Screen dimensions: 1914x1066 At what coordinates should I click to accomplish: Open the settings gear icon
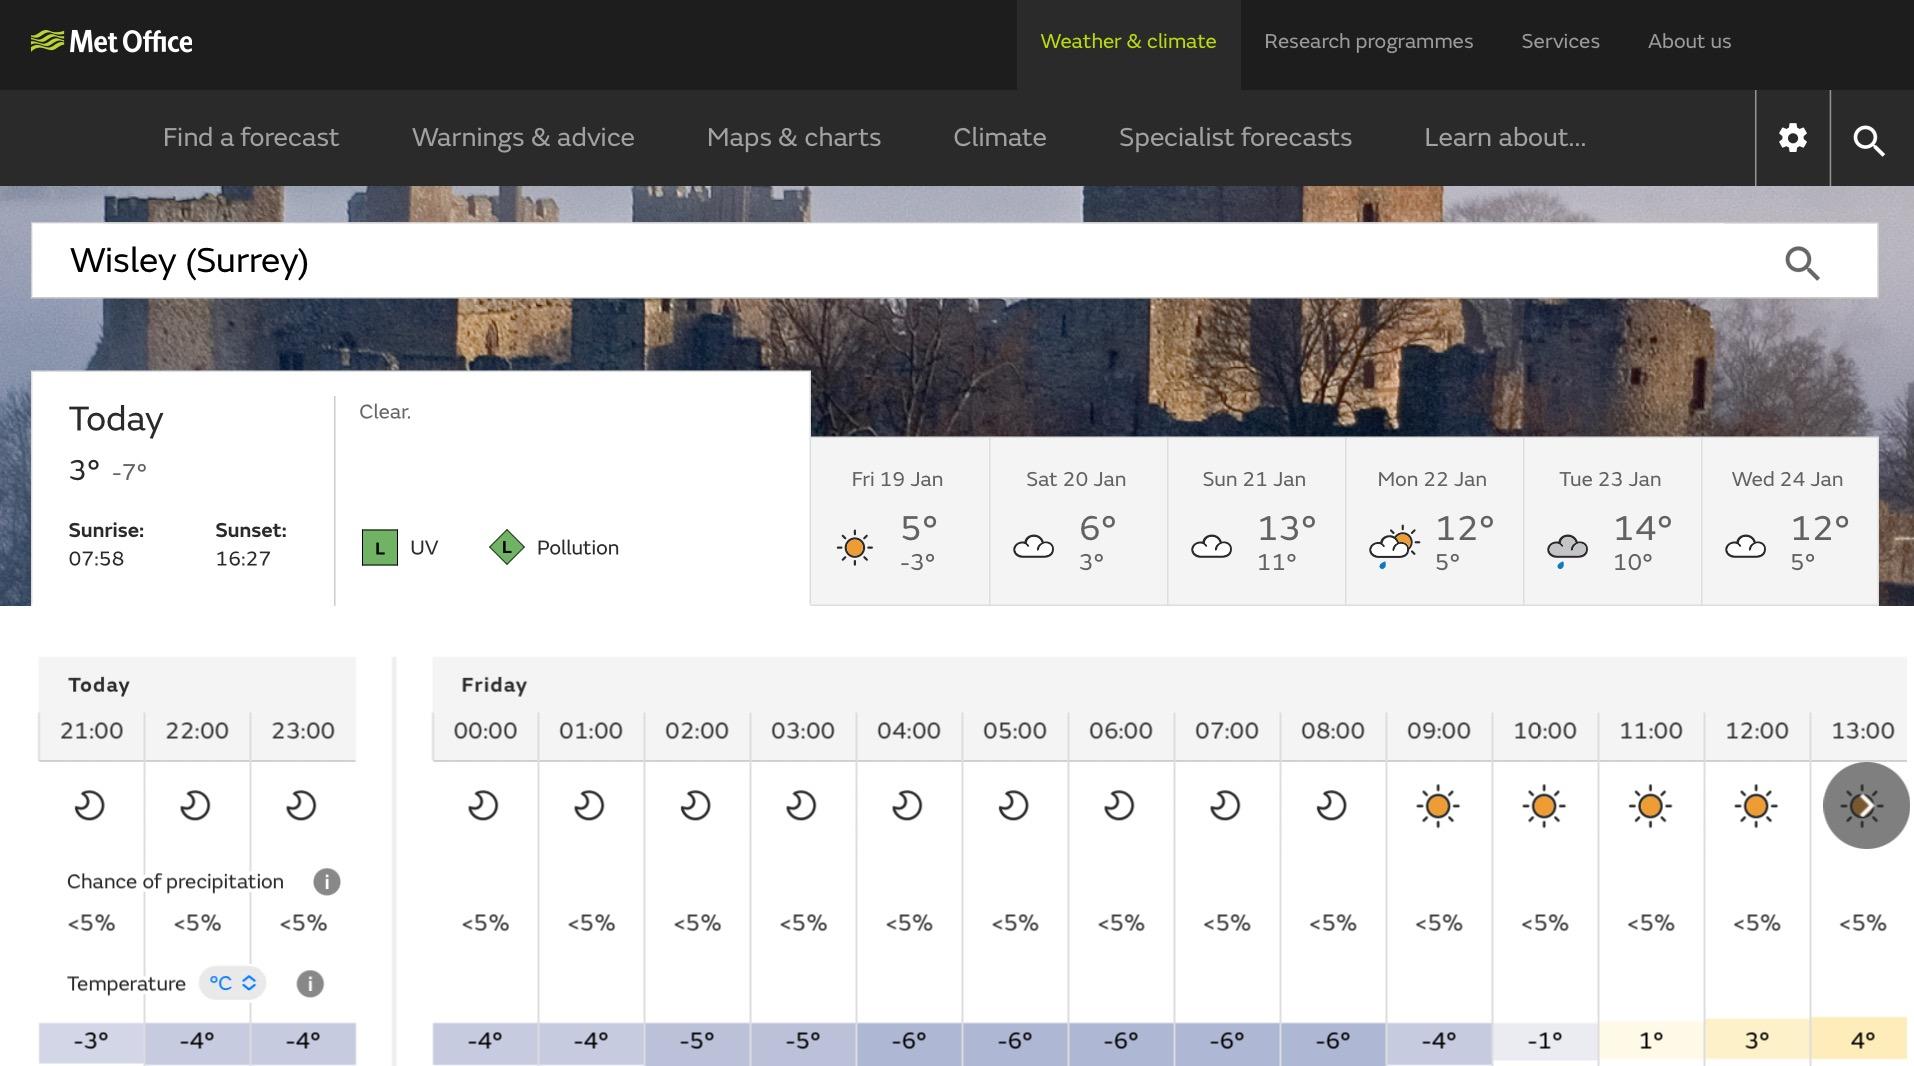(x=1792, y=138)
